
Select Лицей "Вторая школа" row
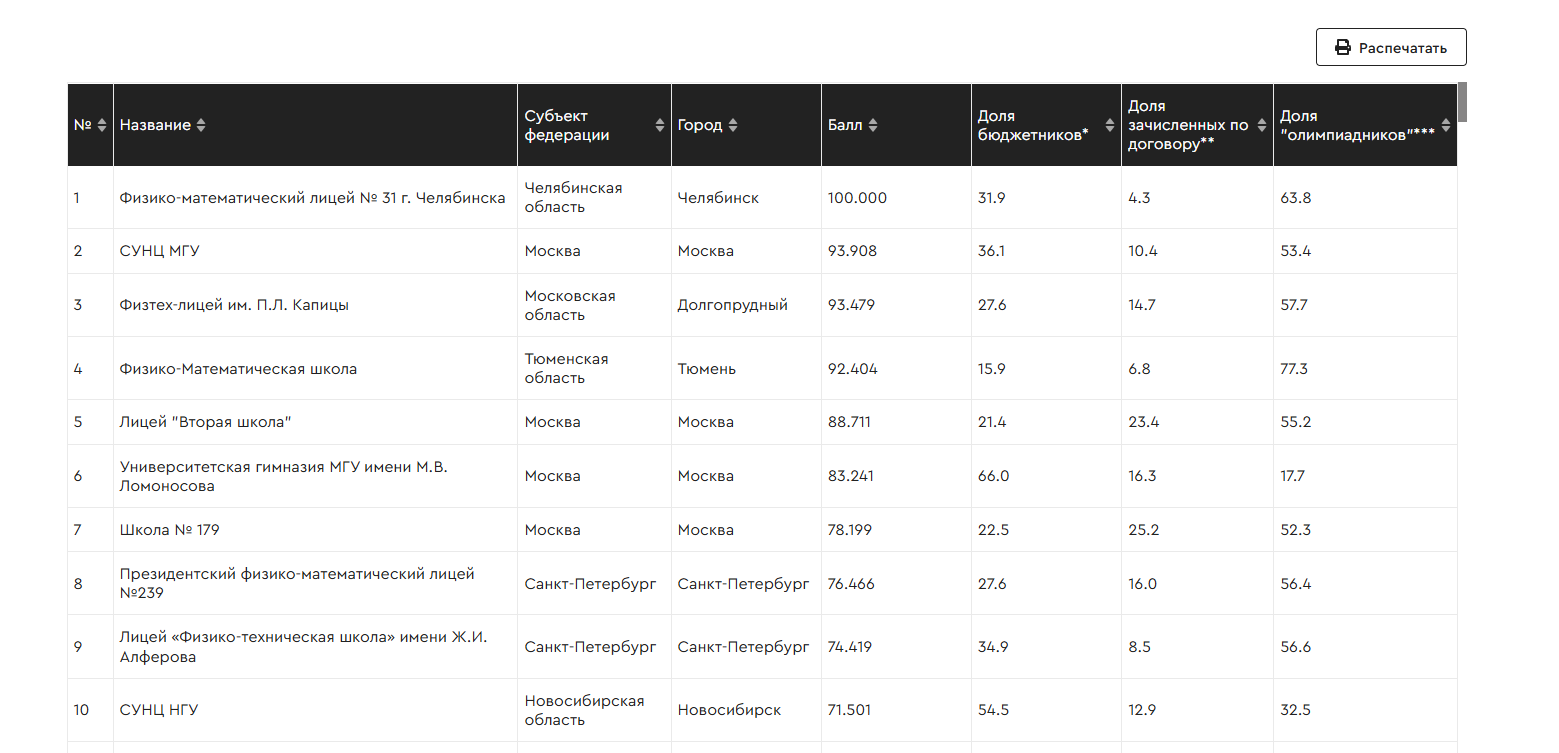tap(763, 422)
